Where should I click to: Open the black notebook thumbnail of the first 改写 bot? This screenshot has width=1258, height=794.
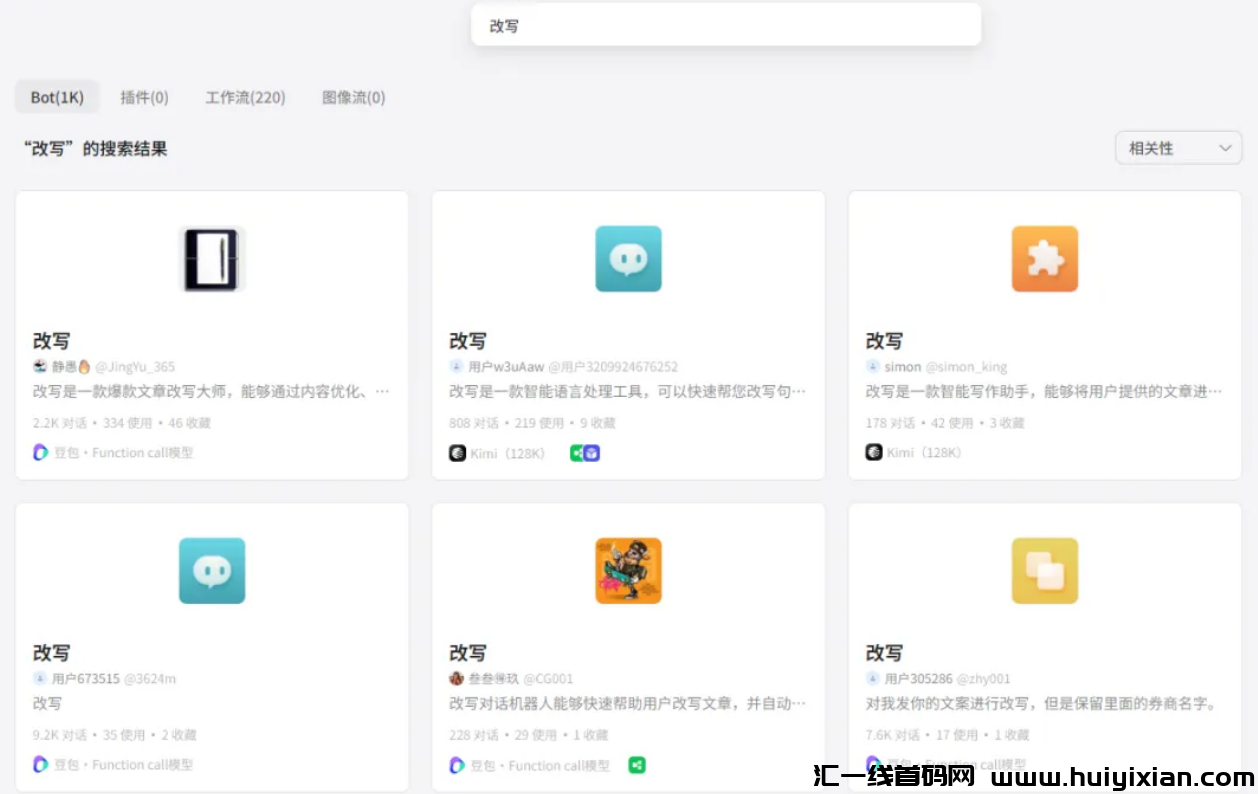pyautogui.click(x=212, y=258)
